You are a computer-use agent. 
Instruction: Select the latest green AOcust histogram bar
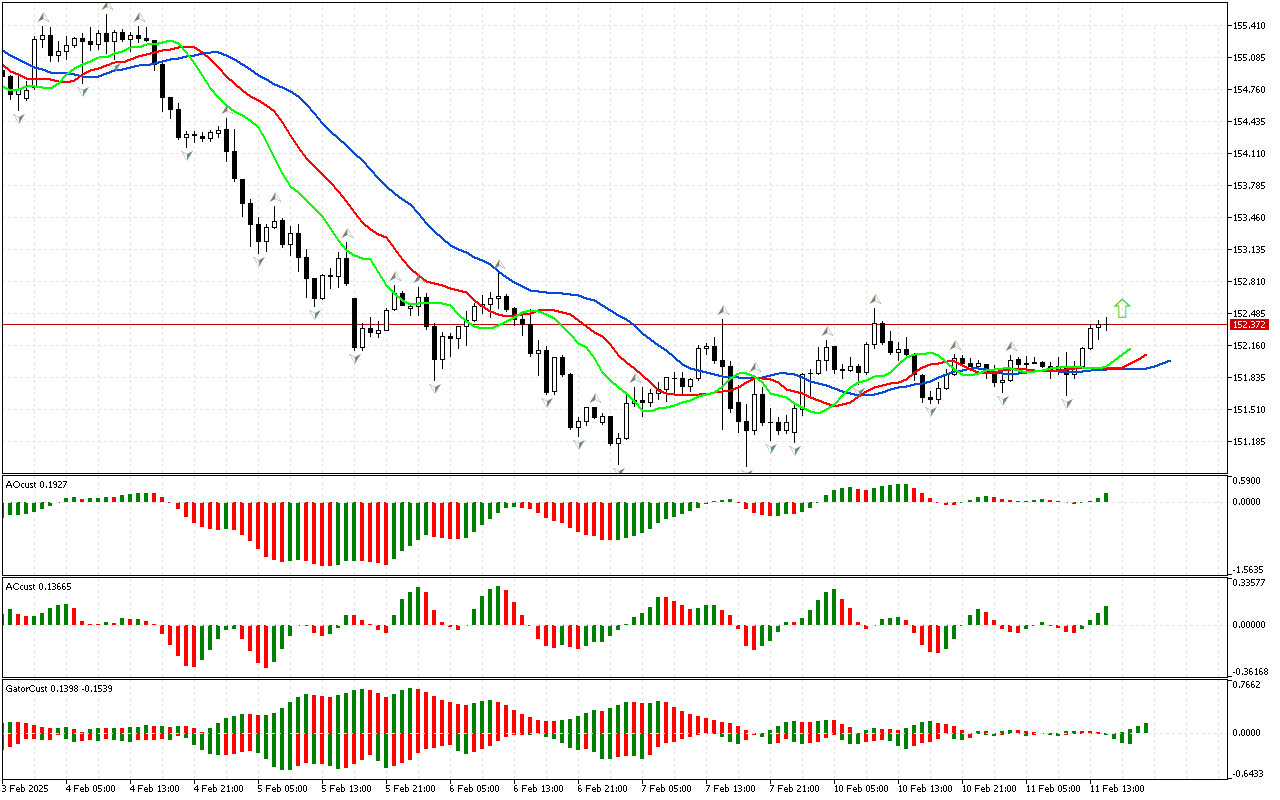(x=1107, y=497)
